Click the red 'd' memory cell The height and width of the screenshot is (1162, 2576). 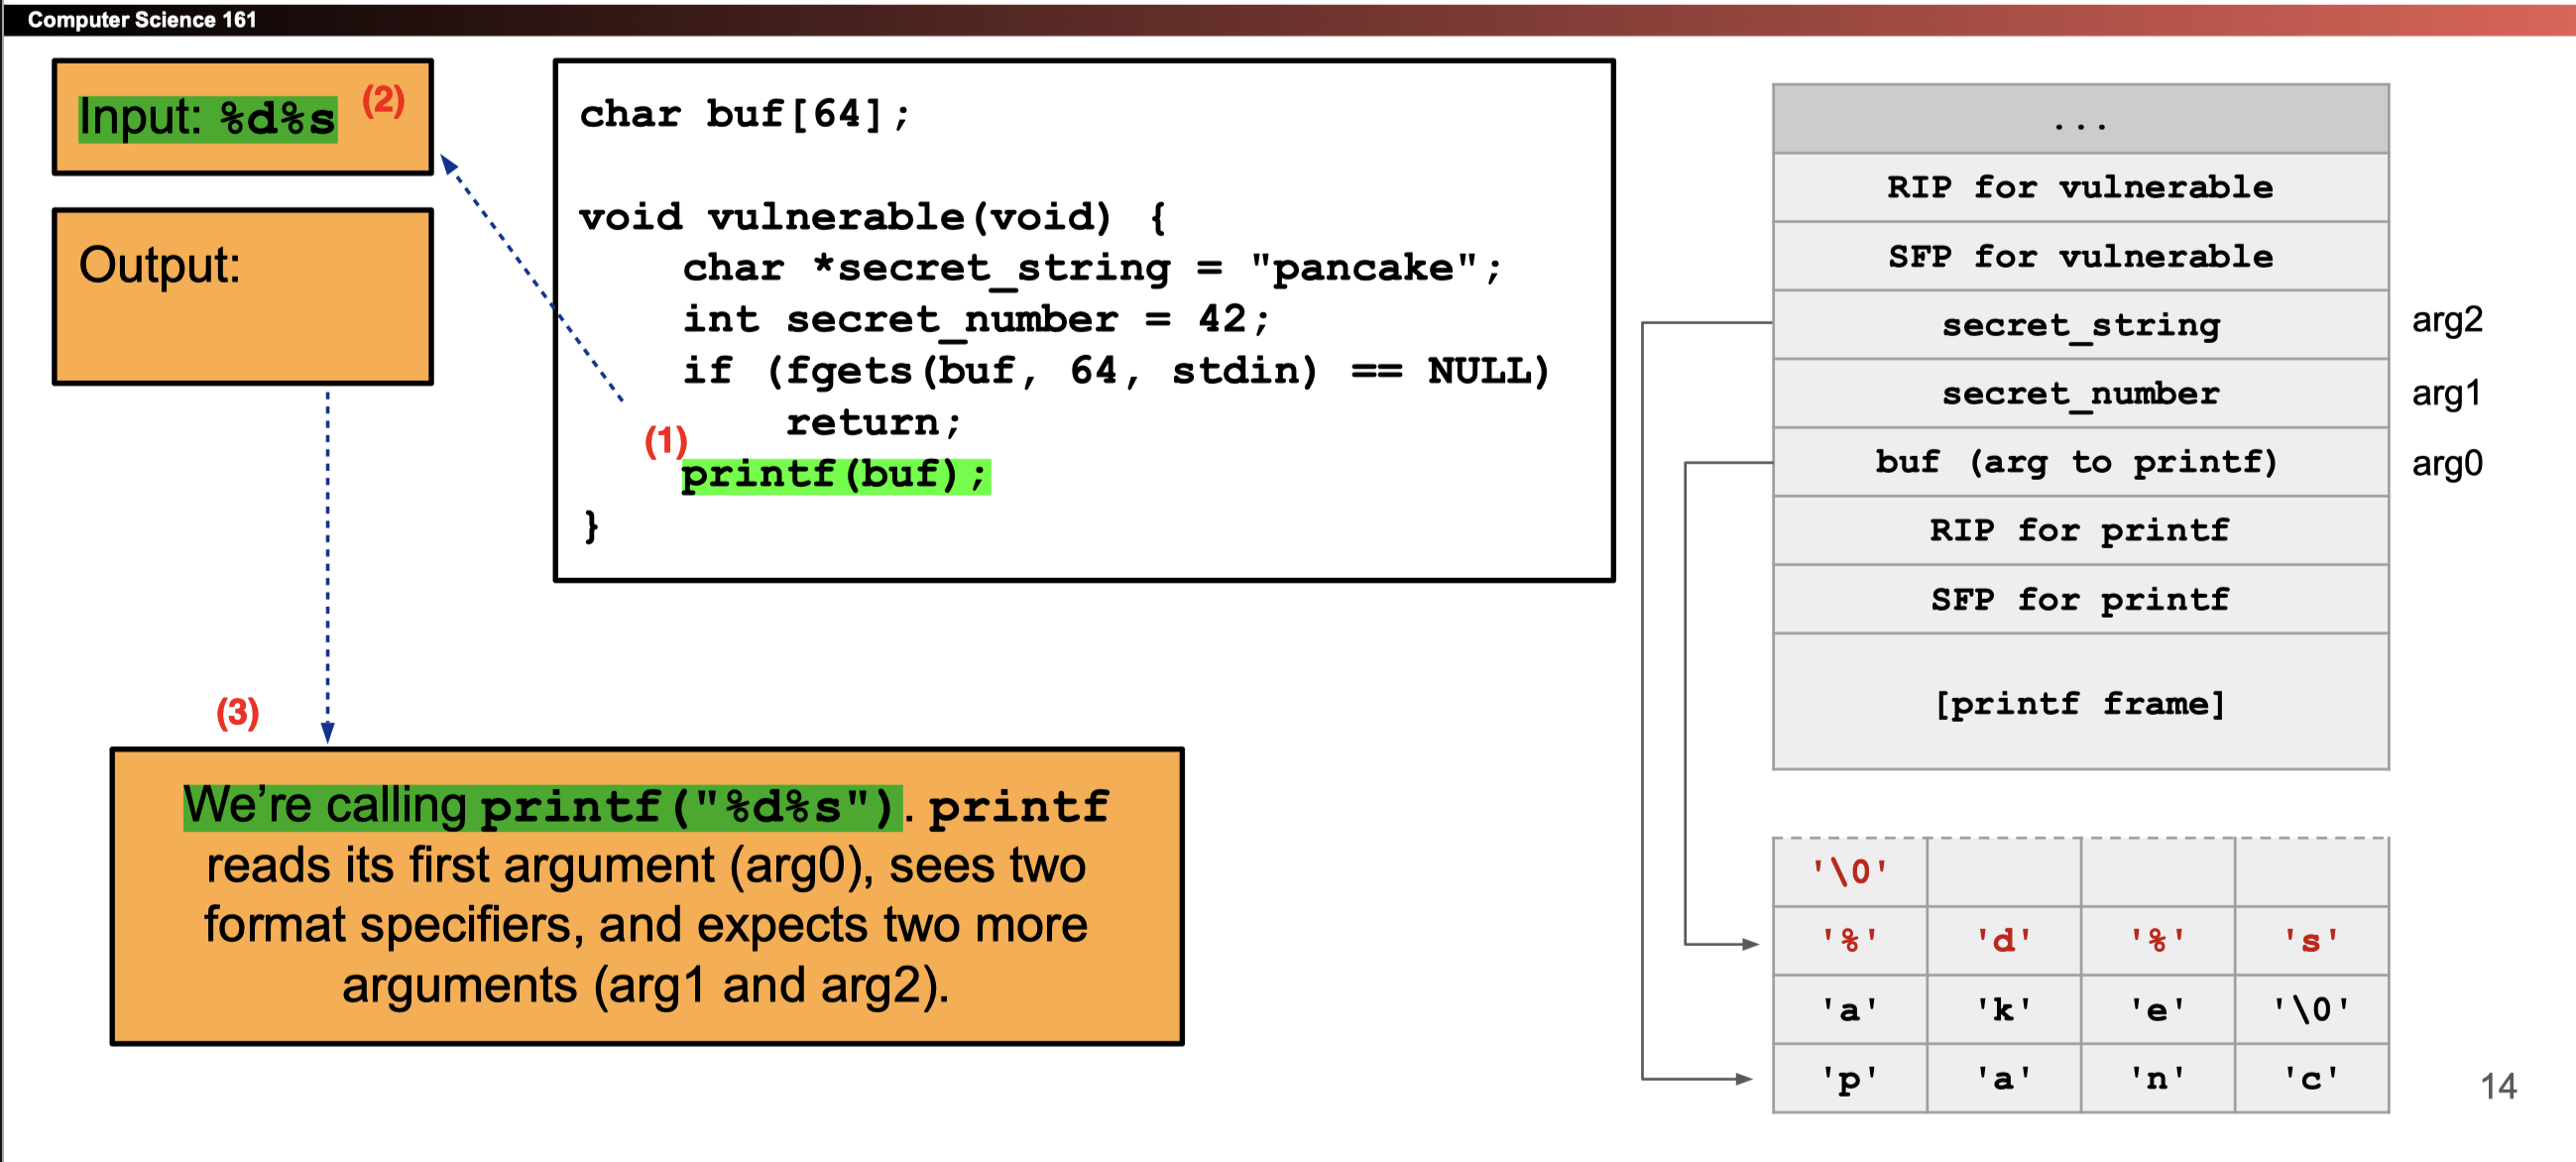[x=2003, y=941]
